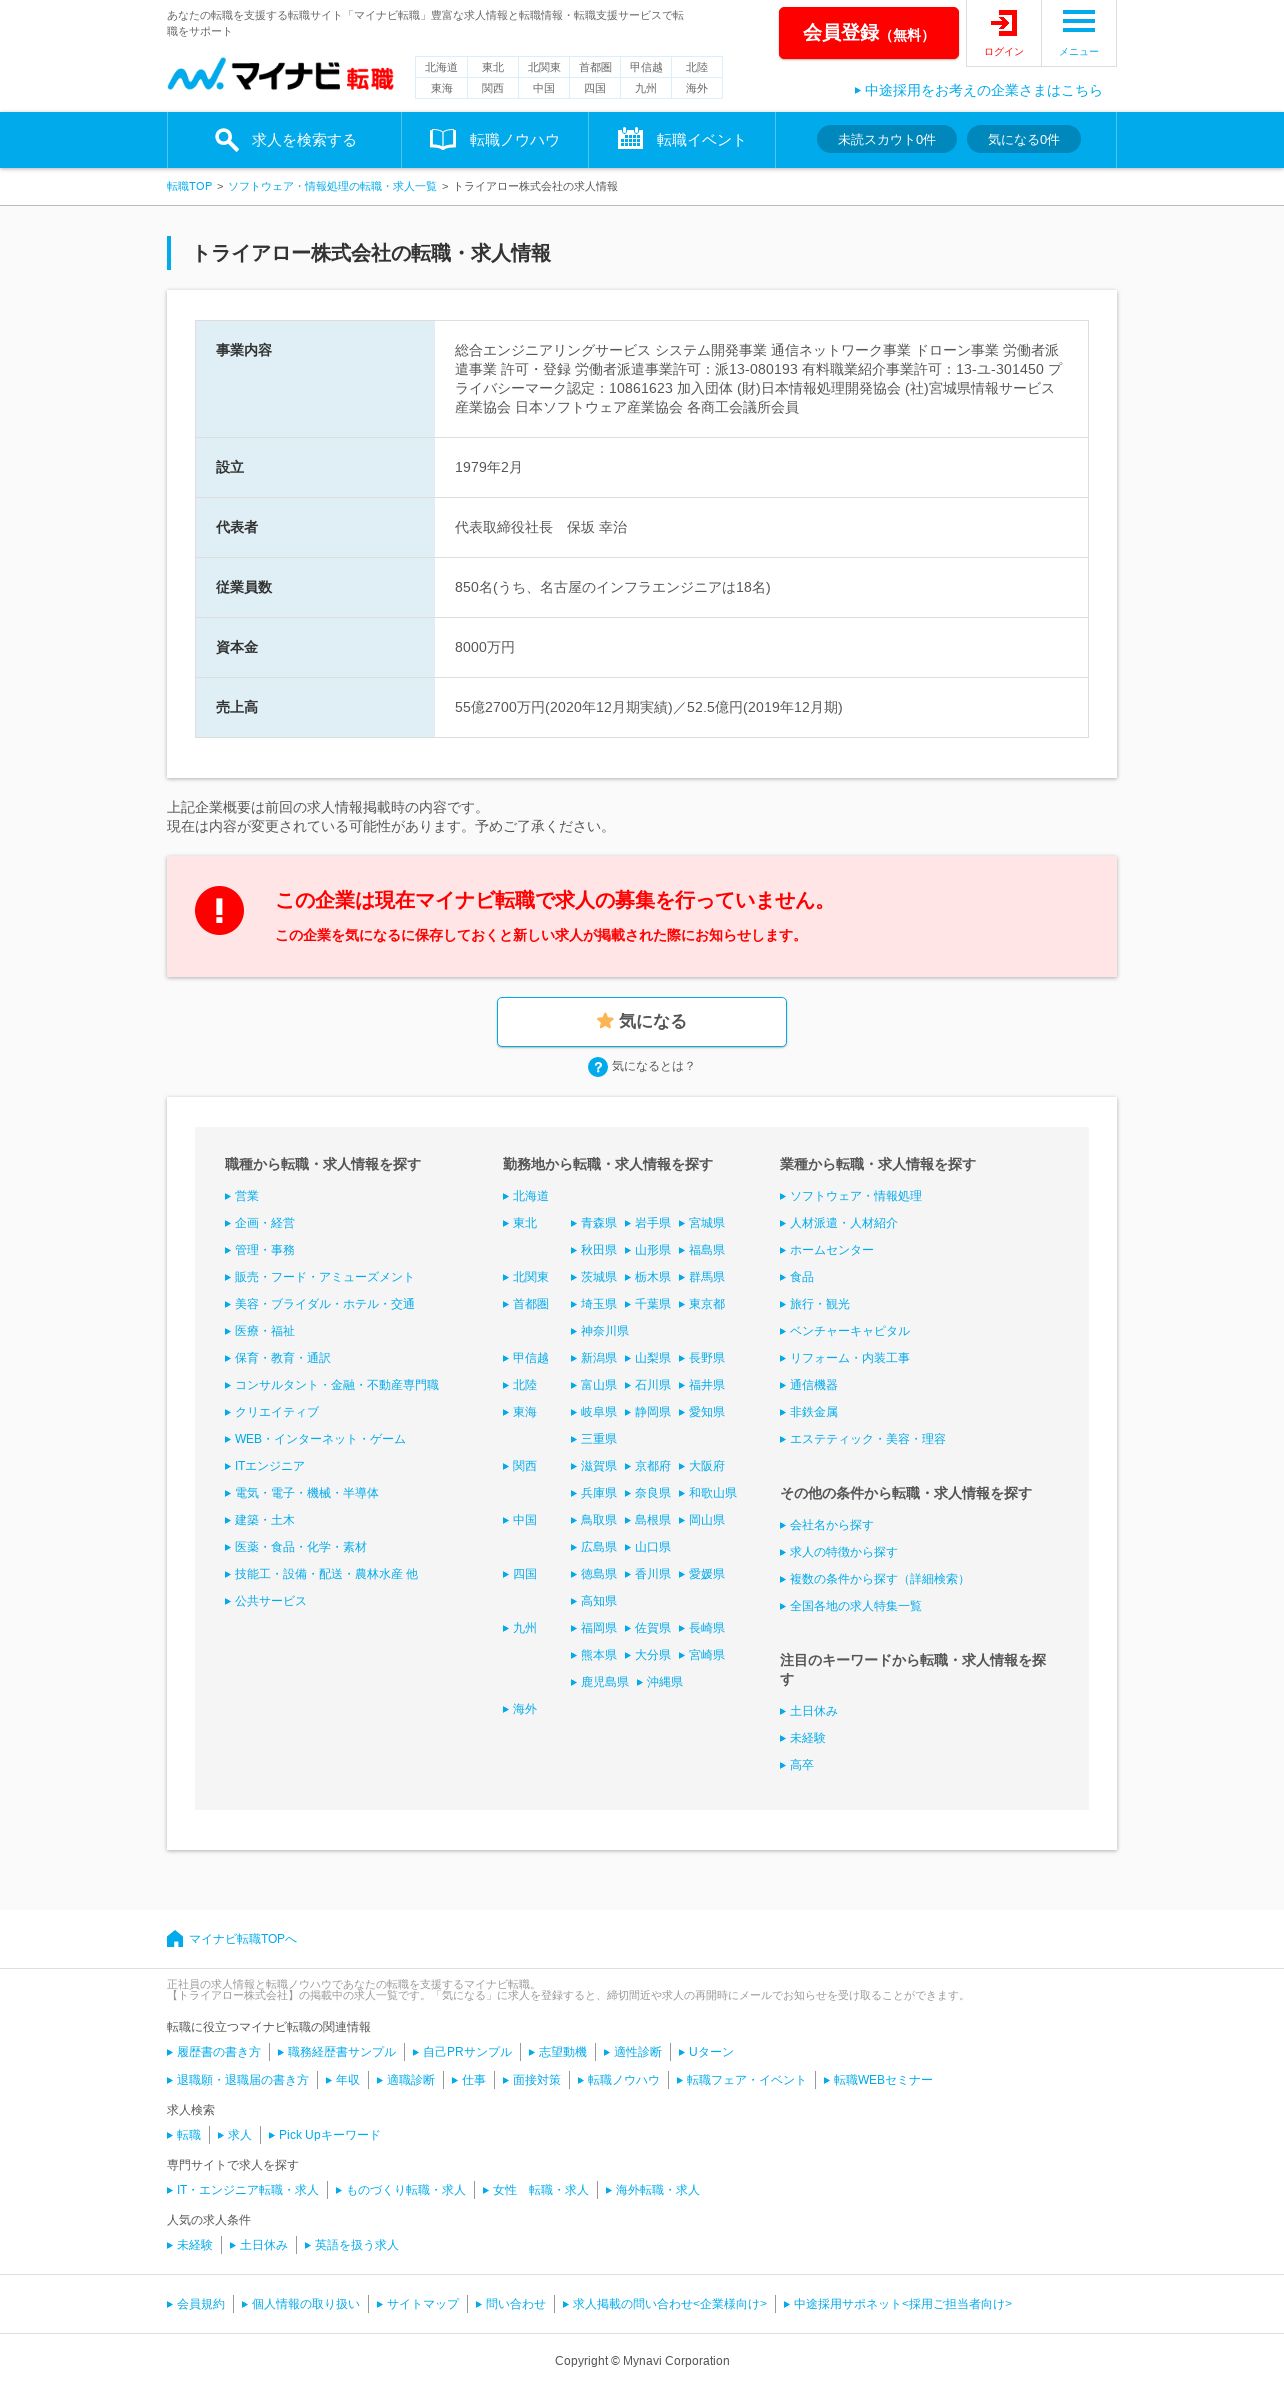
Task: Click the 気になる favorite button
Action: [642, 1022]
